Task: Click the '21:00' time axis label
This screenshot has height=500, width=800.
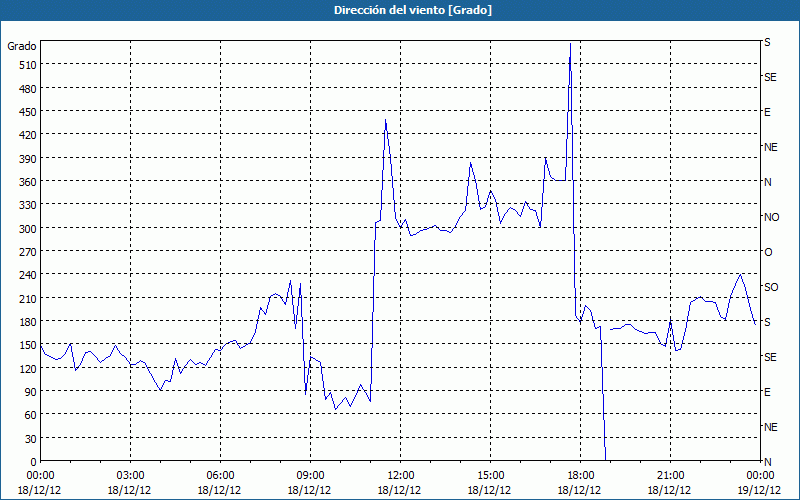Action: click(x=670, y=476)
